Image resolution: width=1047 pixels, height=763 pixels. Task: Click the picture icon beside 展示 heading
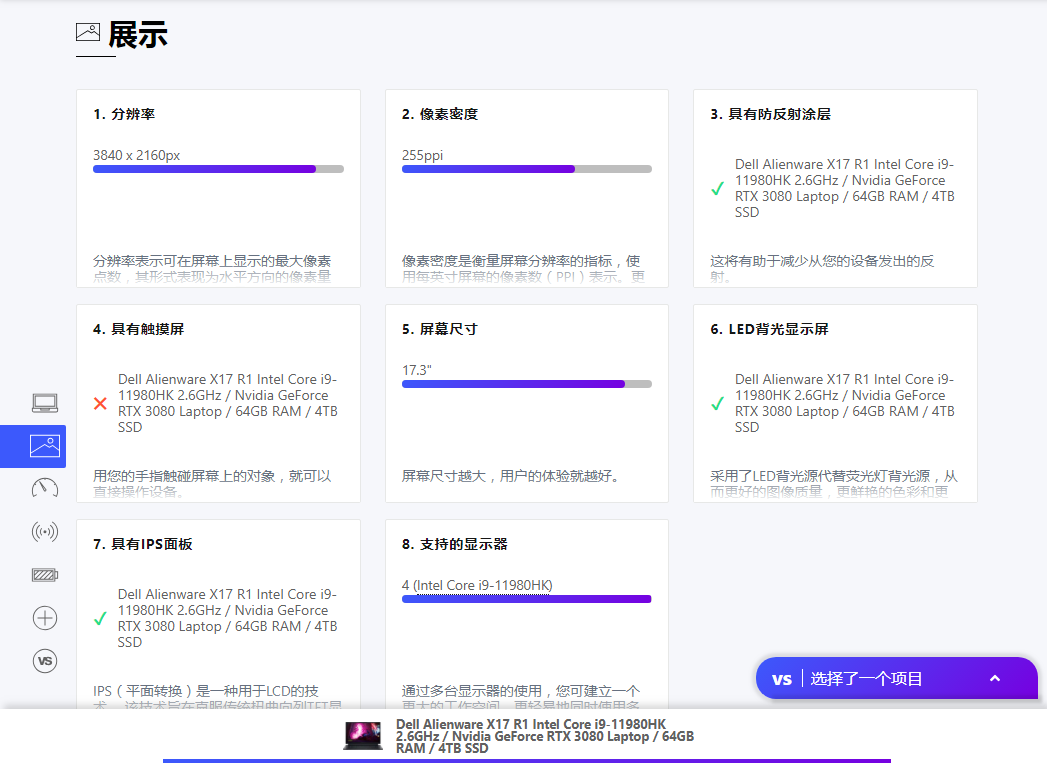[x=87, y=31]
